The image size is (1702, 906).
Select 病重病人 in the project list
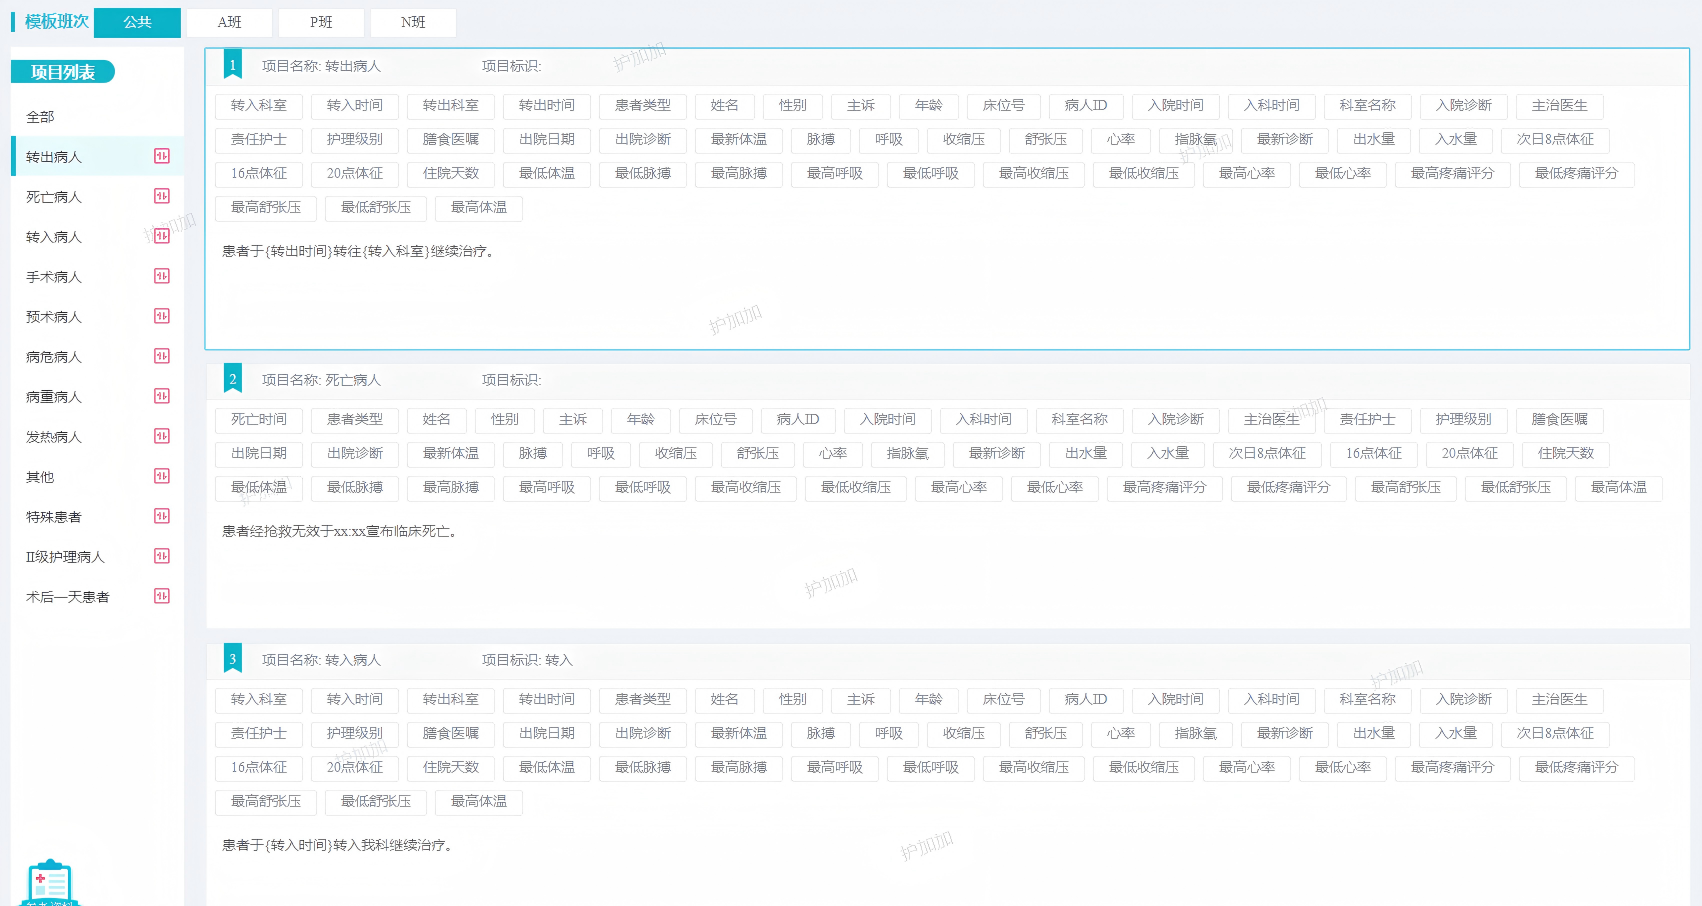coord(97,397)
